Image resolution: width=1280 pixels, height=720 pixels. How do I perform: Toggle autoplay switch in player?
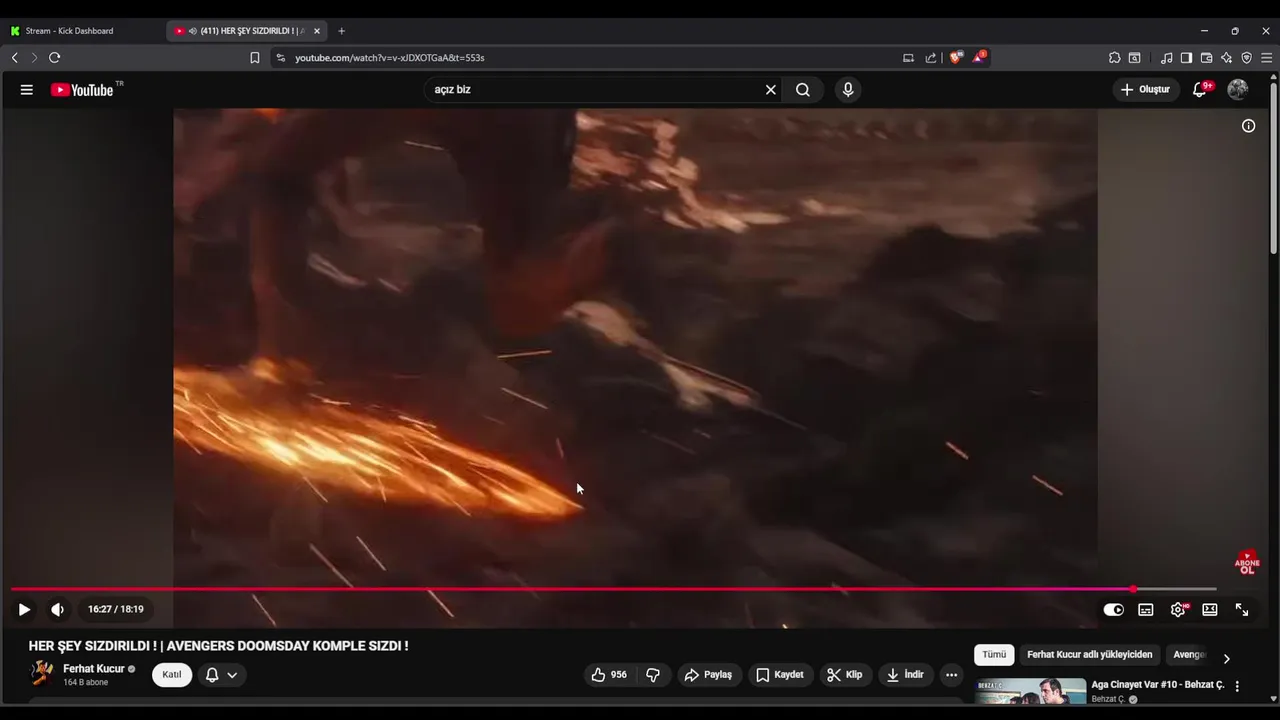pyautogui.click(x=1113, y=609)
